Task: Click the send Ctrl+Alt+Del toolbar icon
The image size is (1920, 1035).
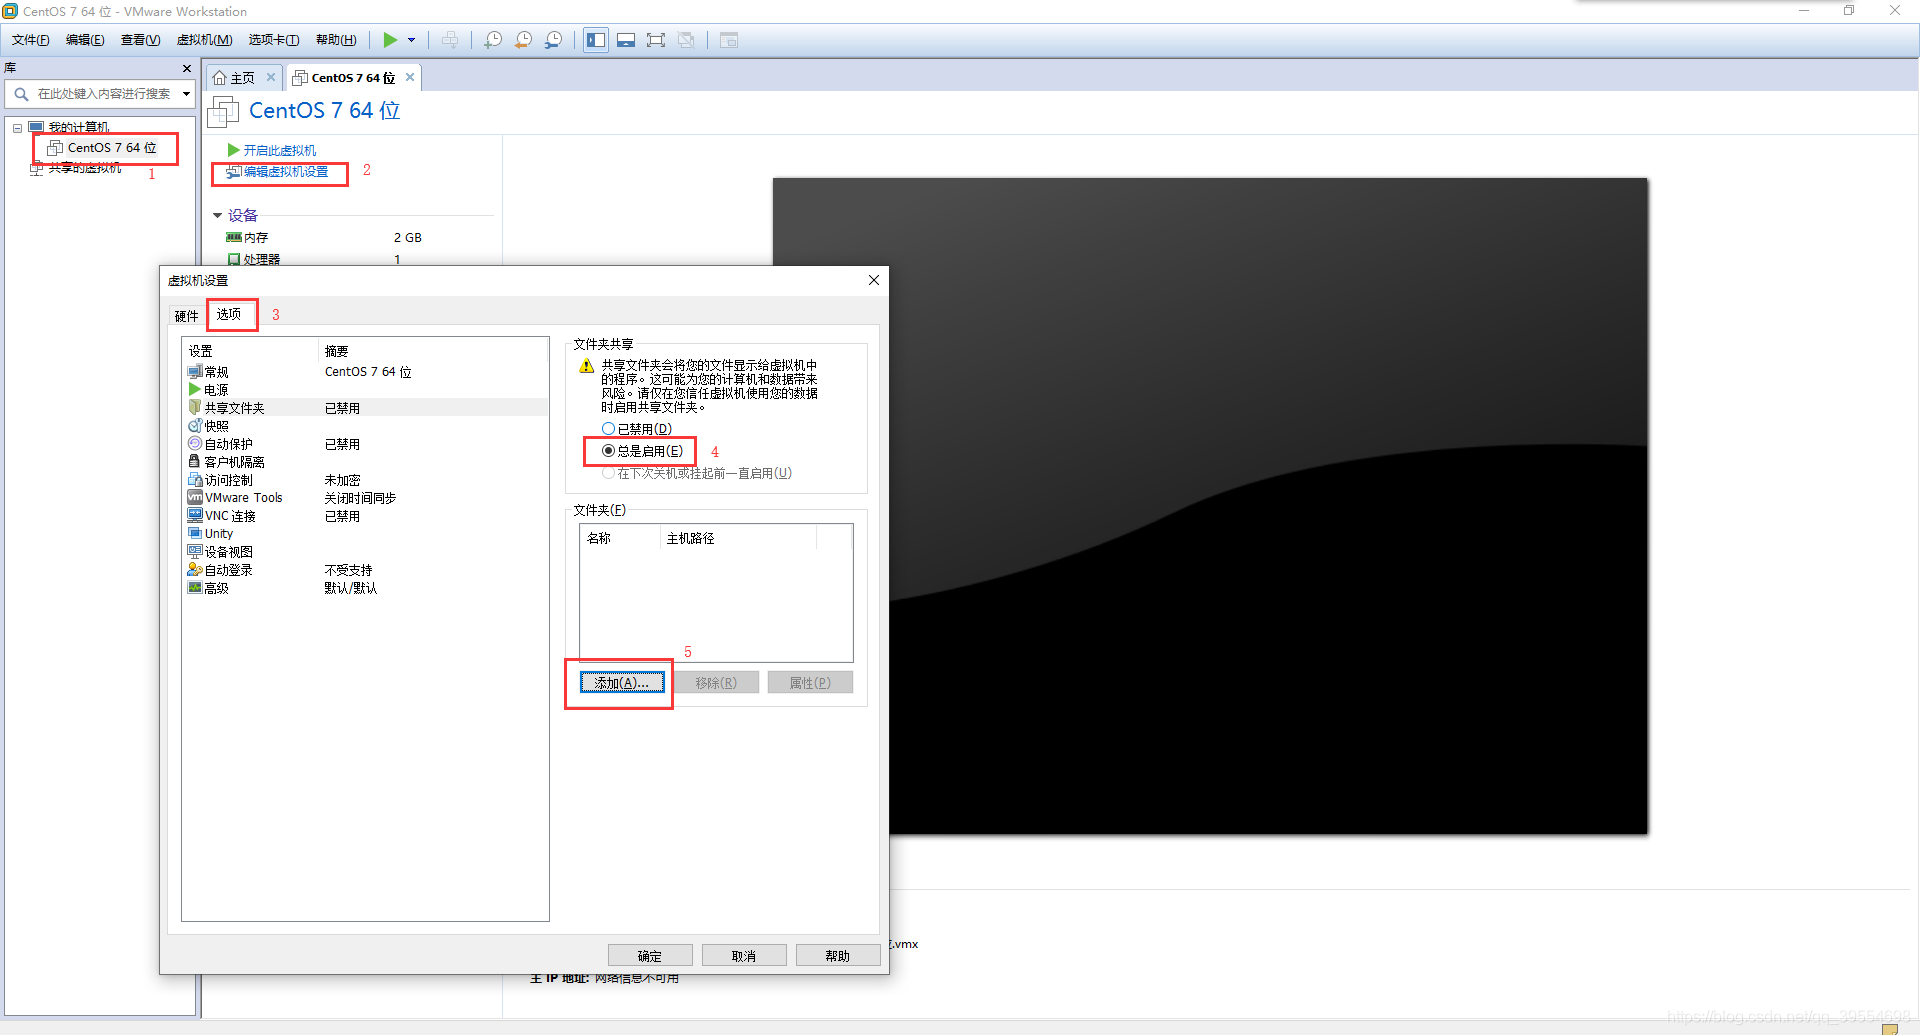Action: (450, 40)
